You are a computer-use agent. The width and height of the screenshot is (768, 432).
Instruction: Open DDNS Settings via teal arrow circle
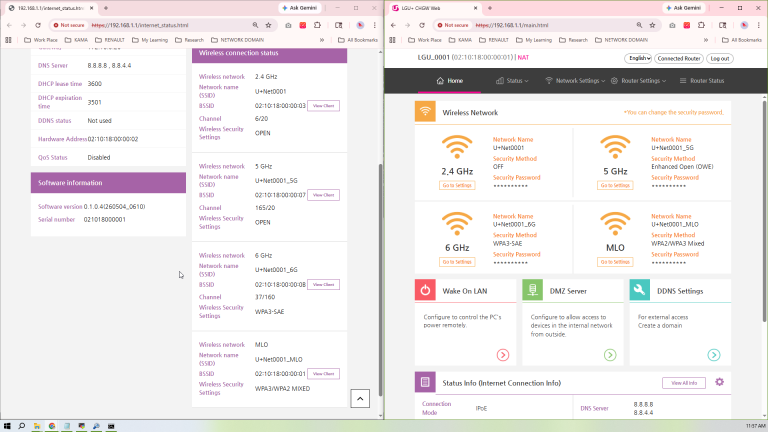[714, 355]
